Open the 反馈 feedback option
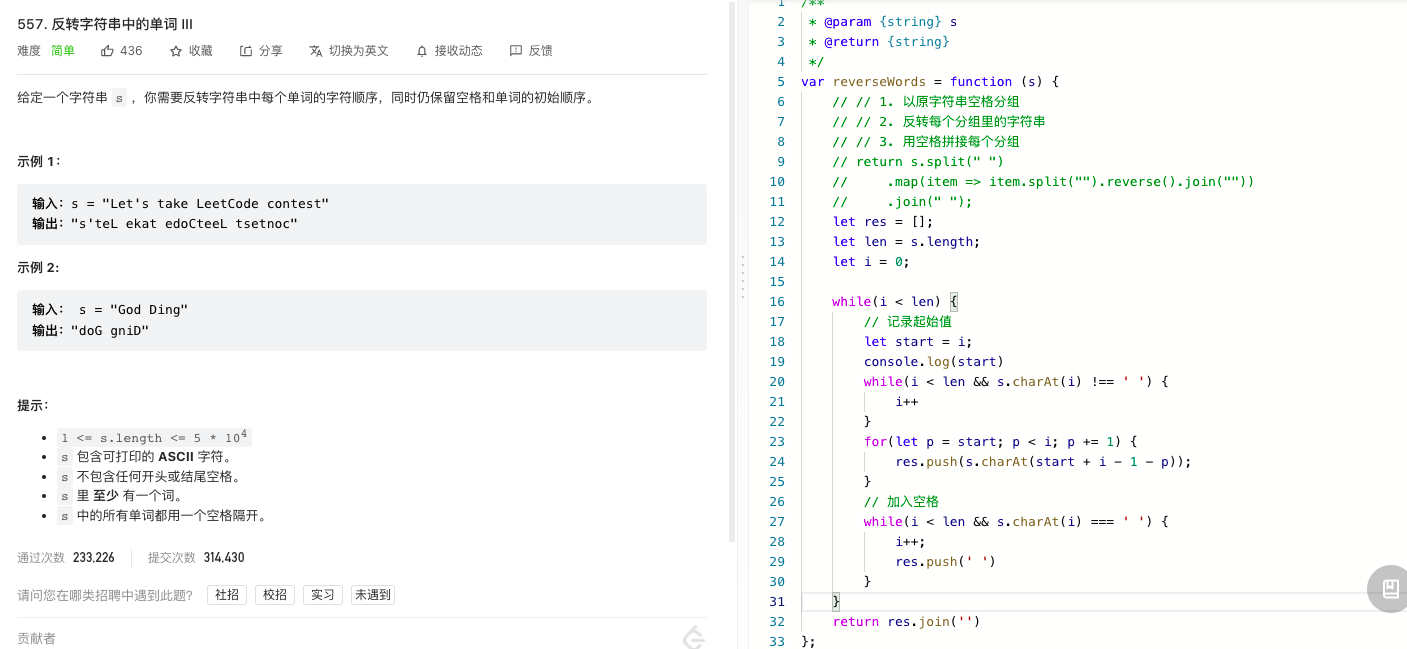Screen dimensions: 1407x649 click(531, 51)
